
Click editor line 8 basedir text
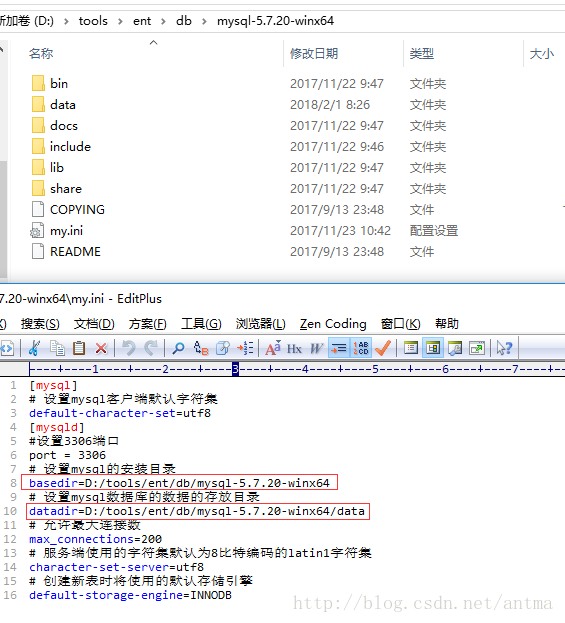click(x=179, y=483)
